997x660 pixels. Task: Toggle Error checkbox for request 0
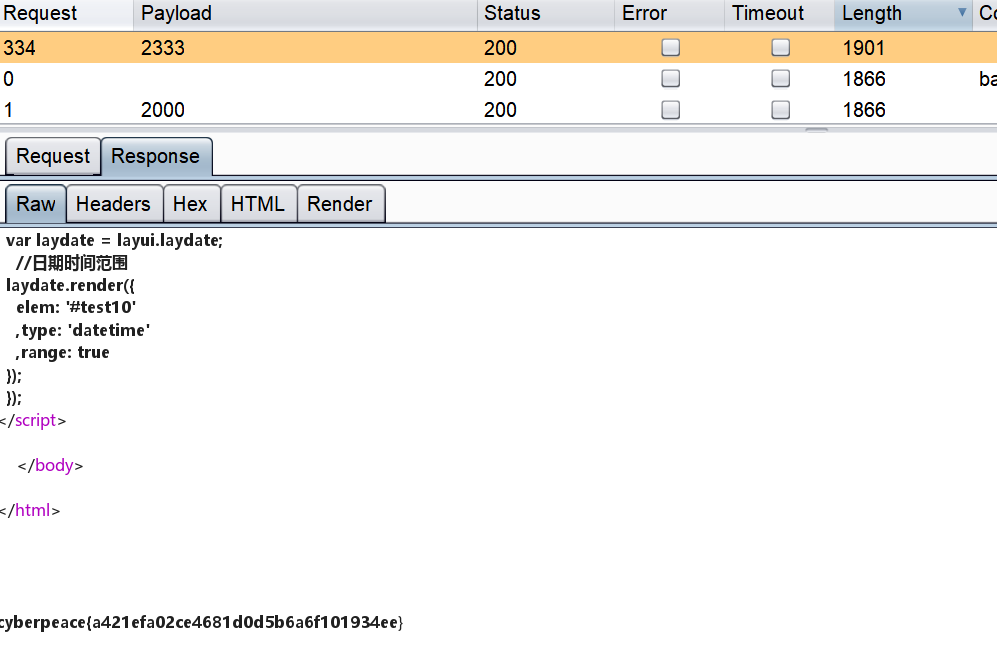[x=670, y=78]
